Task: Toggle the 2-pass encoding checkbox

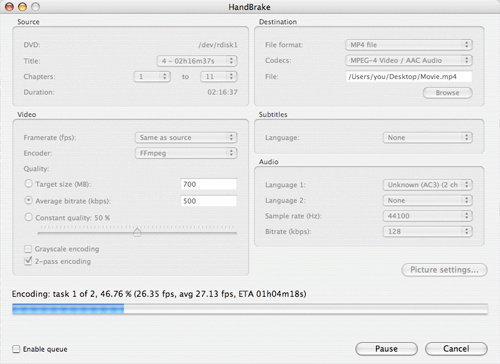Action: click(x=28, y=261)
